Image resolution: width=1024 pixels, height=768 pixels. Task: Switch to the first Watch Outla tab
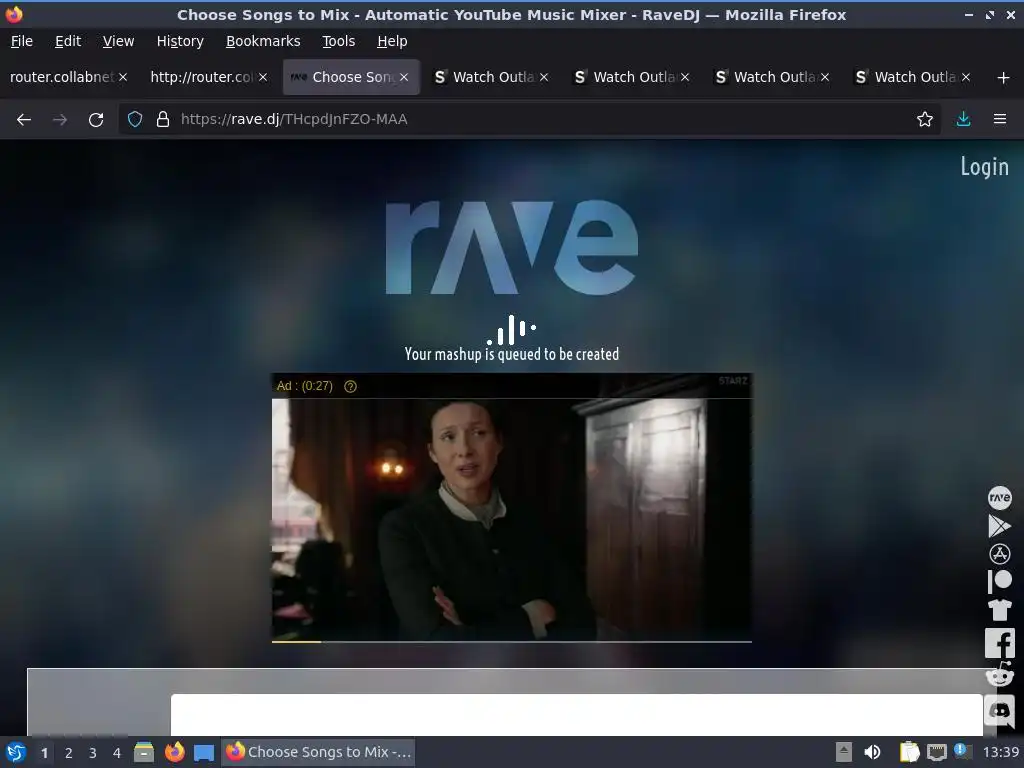(x=493, y=77)
